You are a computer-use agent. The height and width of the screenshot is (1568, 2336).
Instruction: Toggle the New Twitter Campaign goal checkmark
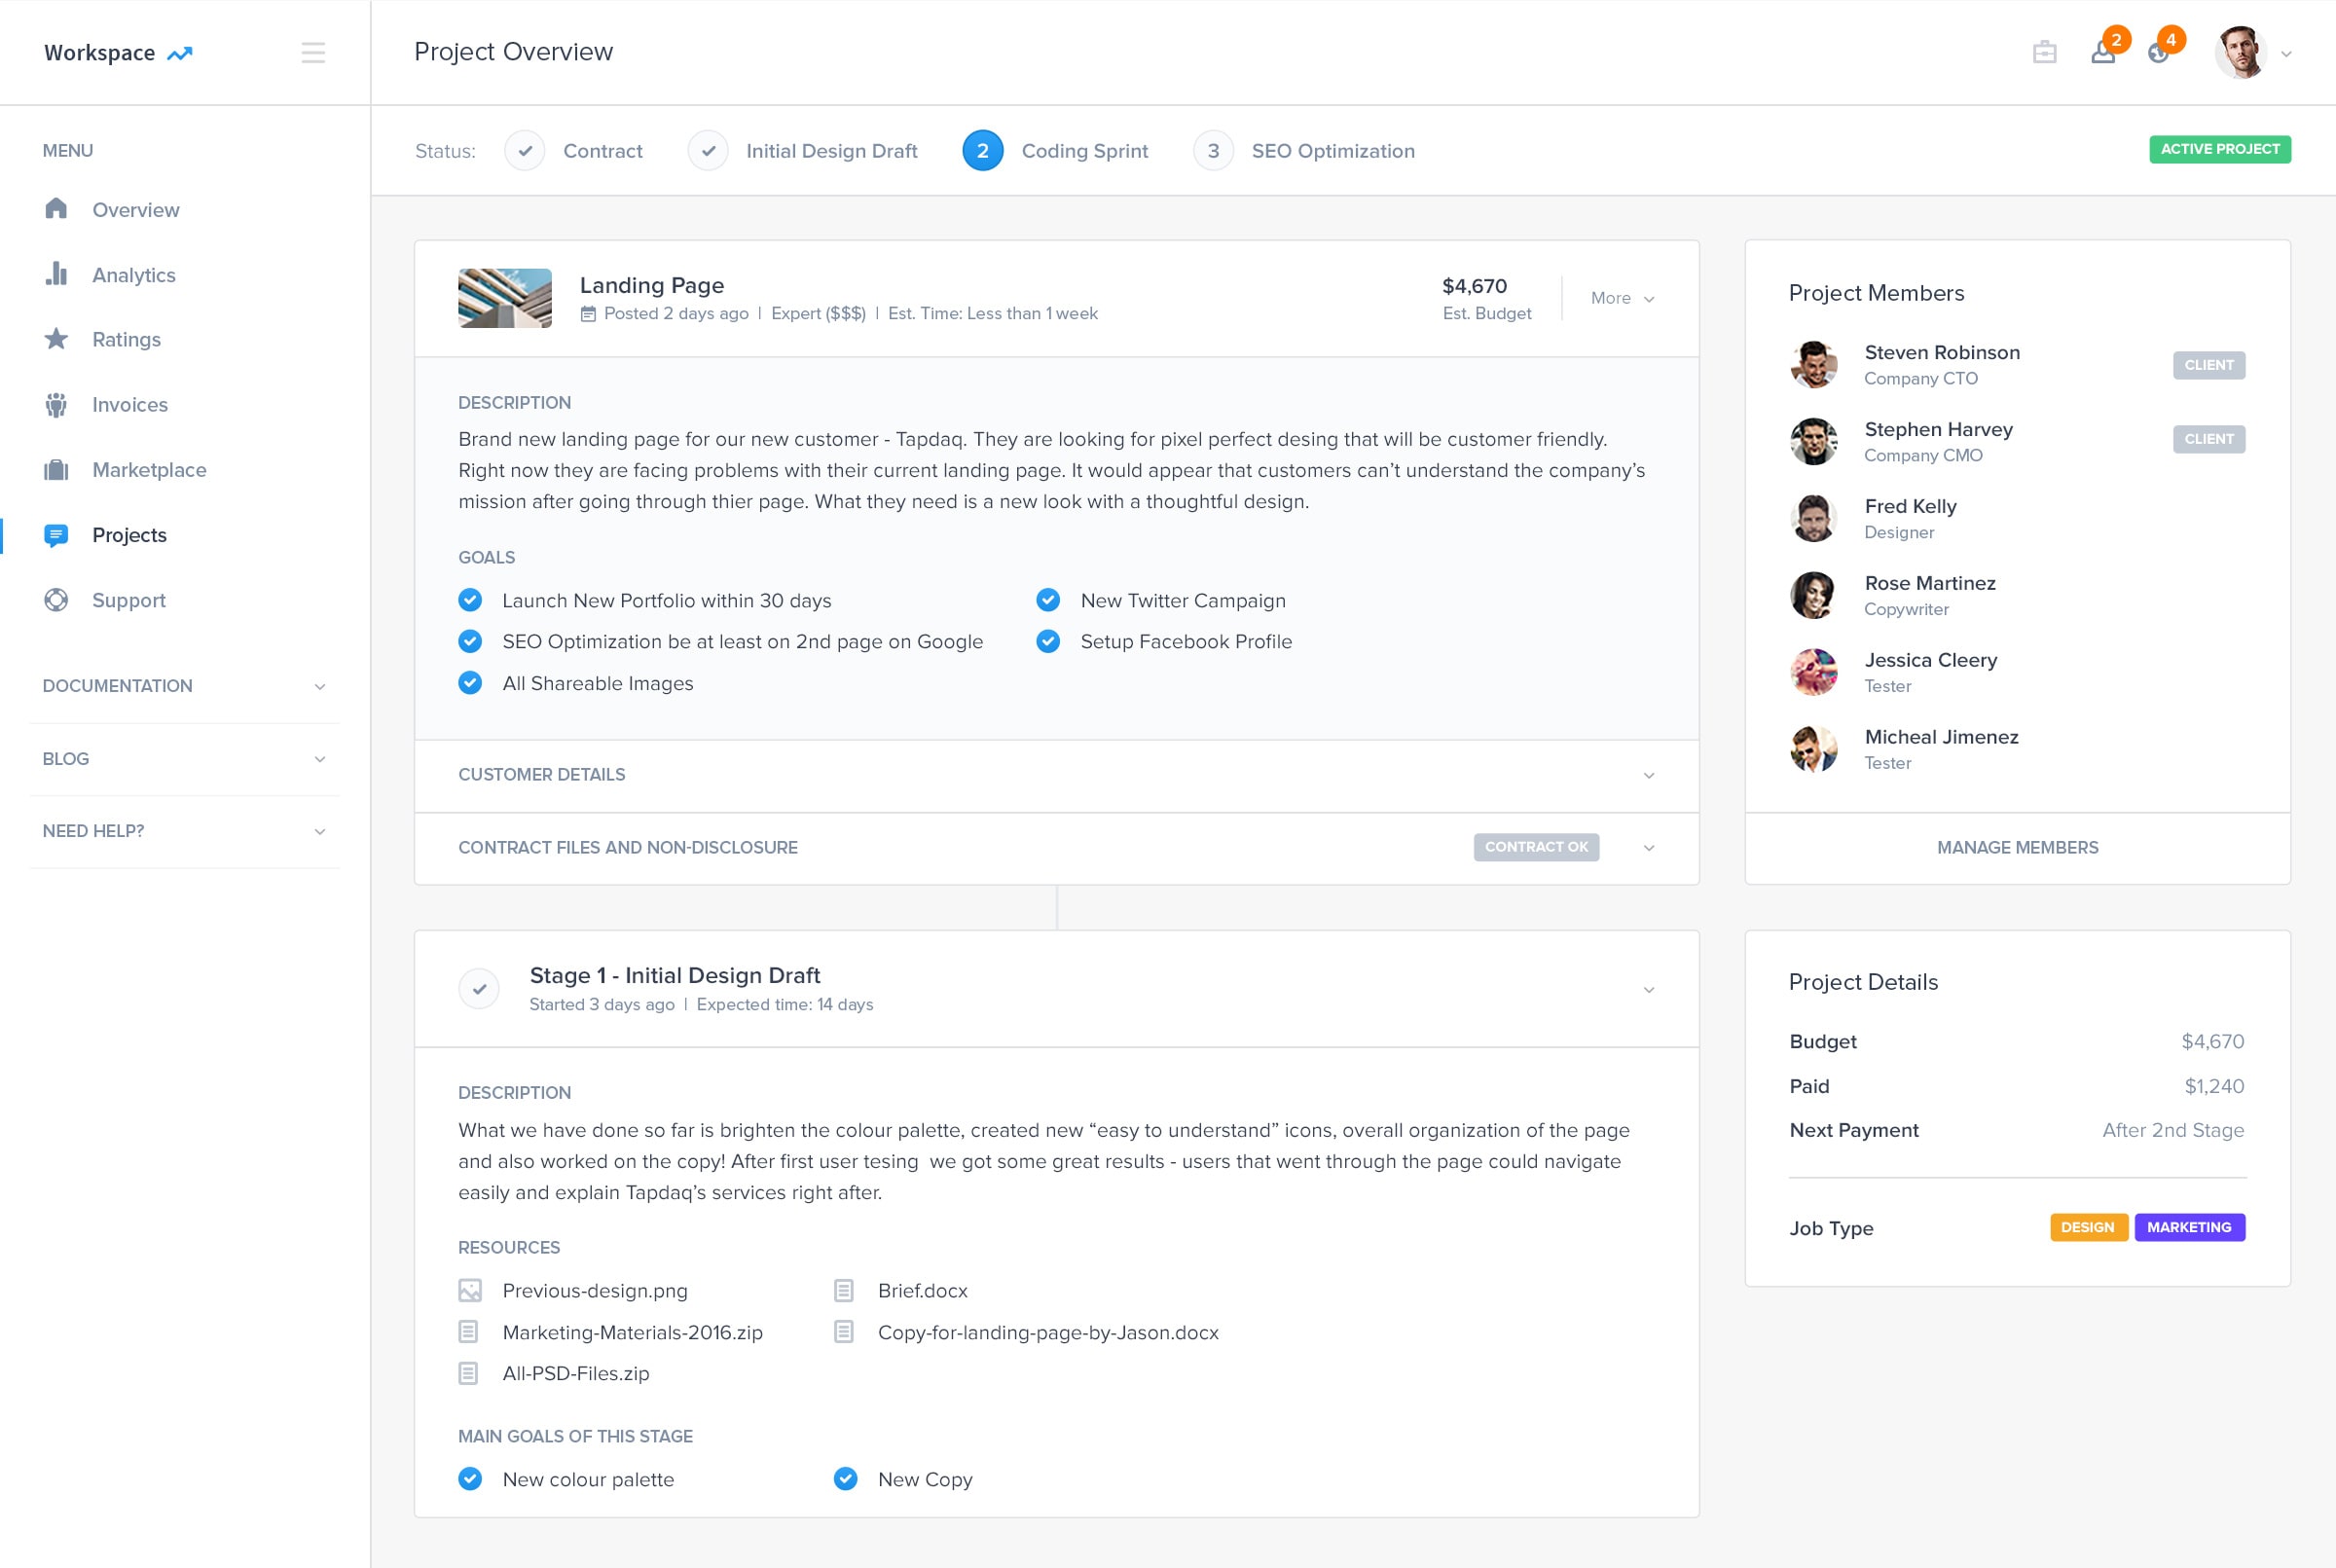click(x=1048, y=600)
